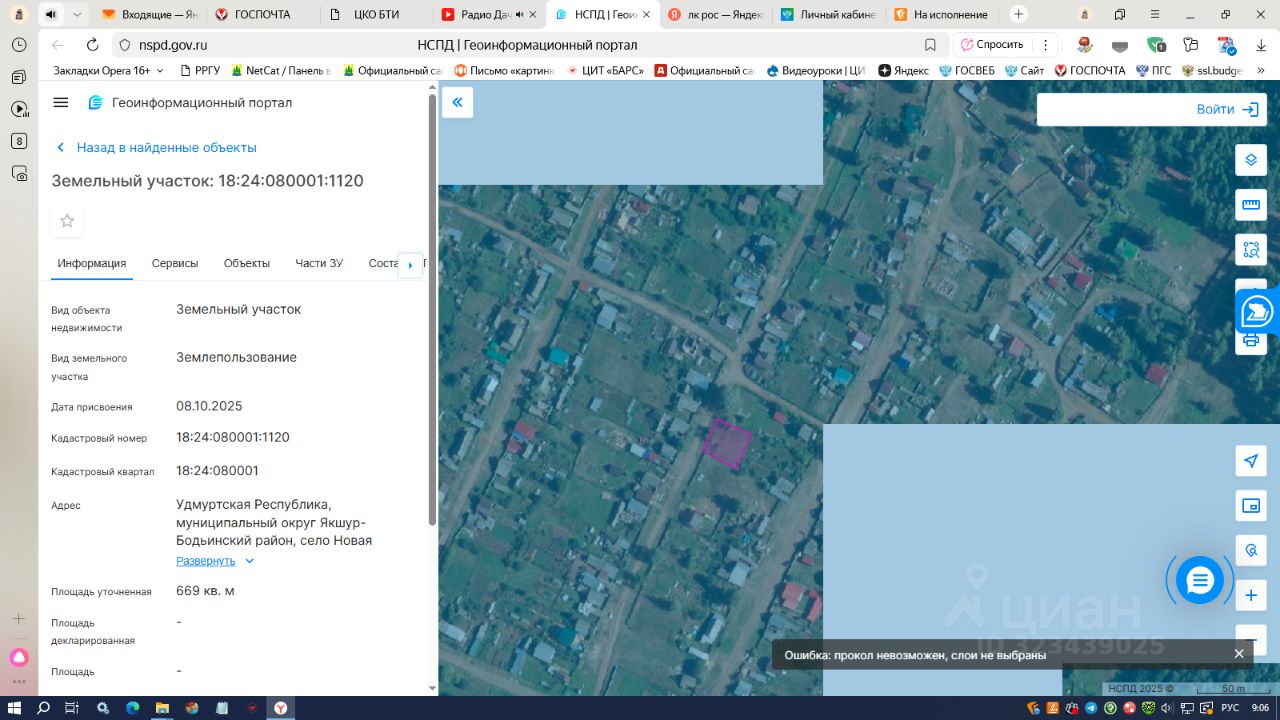1280x720 pixels.
Task: Collapse the left information panel
Action: click(457, 102)
